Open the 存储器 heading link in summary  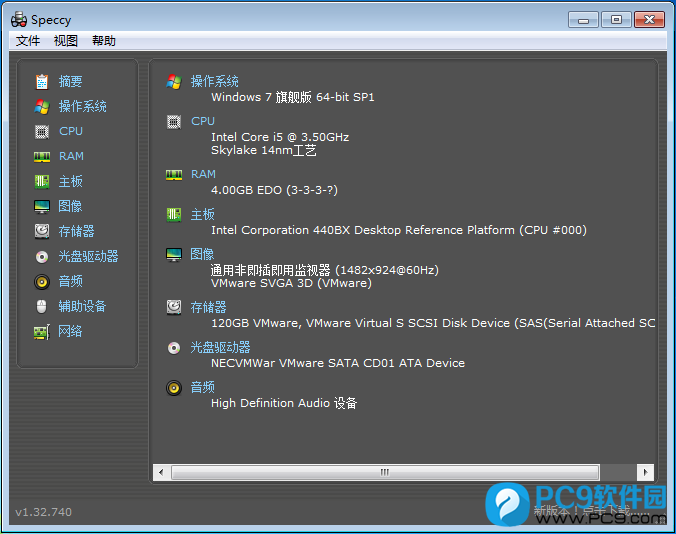pos(208,307)
